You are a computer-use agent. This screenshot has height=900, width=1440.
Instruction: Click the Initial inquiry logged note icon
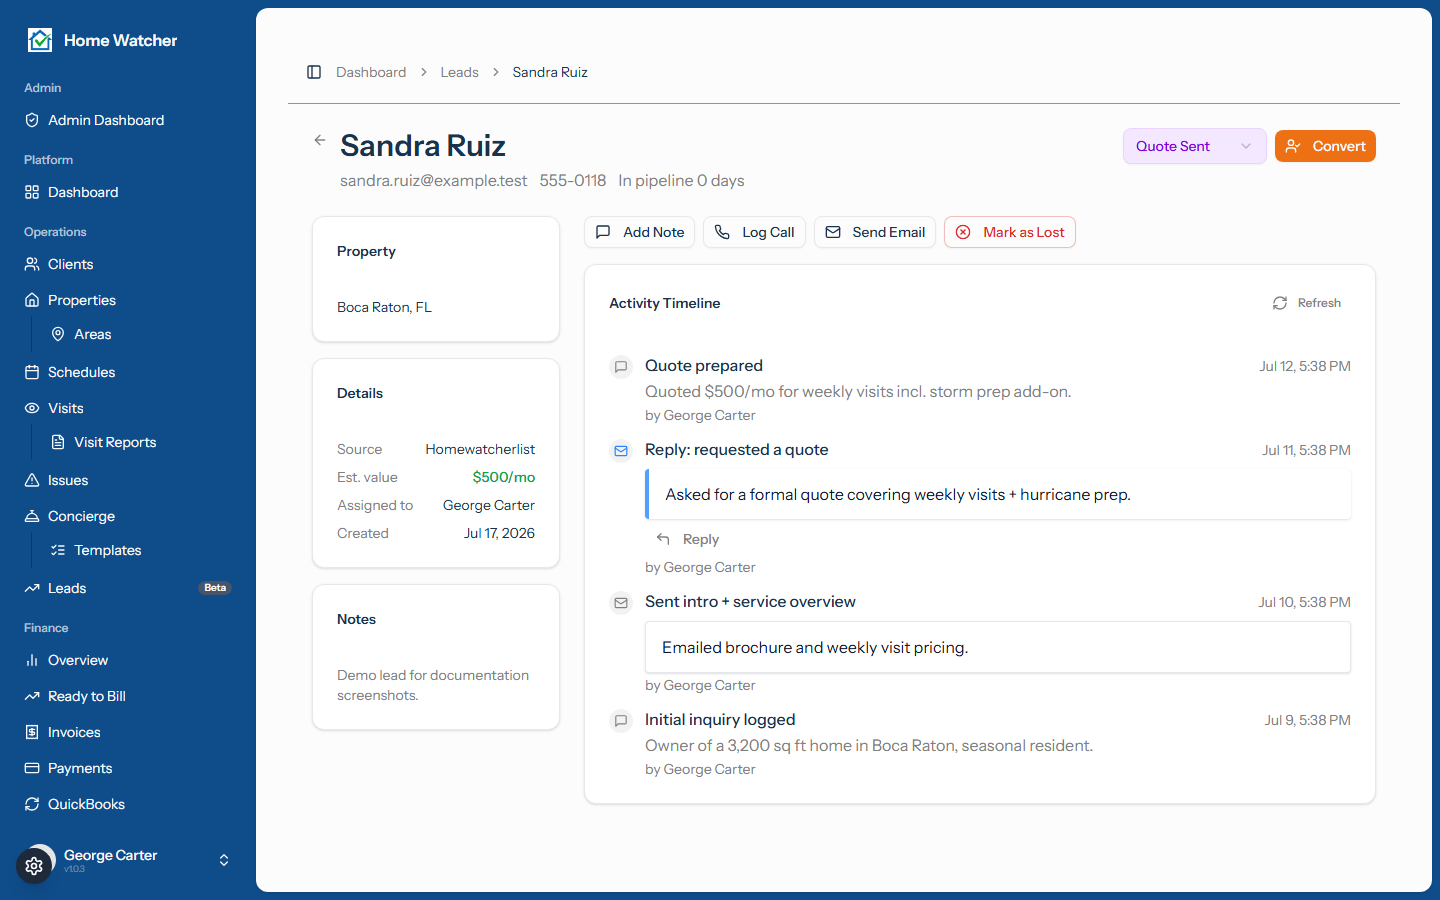pos(621,721)
